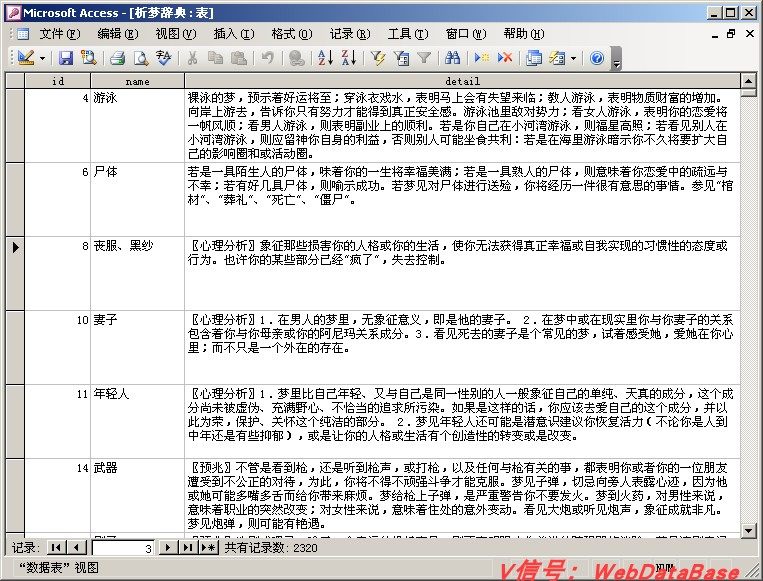Open the View mode dropdown arrow
Screen dimensions: 763x581
pyautogui.click(x=43, y=58)
